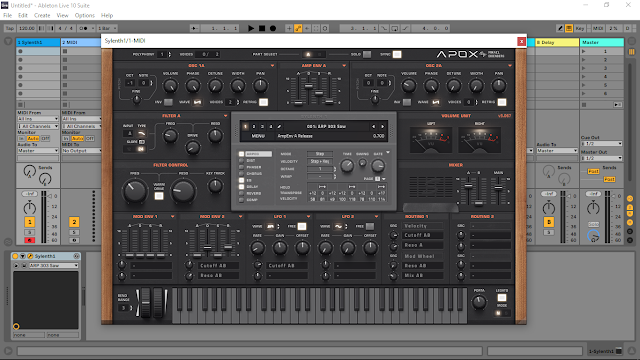The image size is (640, 360).
Task: Go to previous Sylenth1 preset arrow
Action: pos(373,127)
